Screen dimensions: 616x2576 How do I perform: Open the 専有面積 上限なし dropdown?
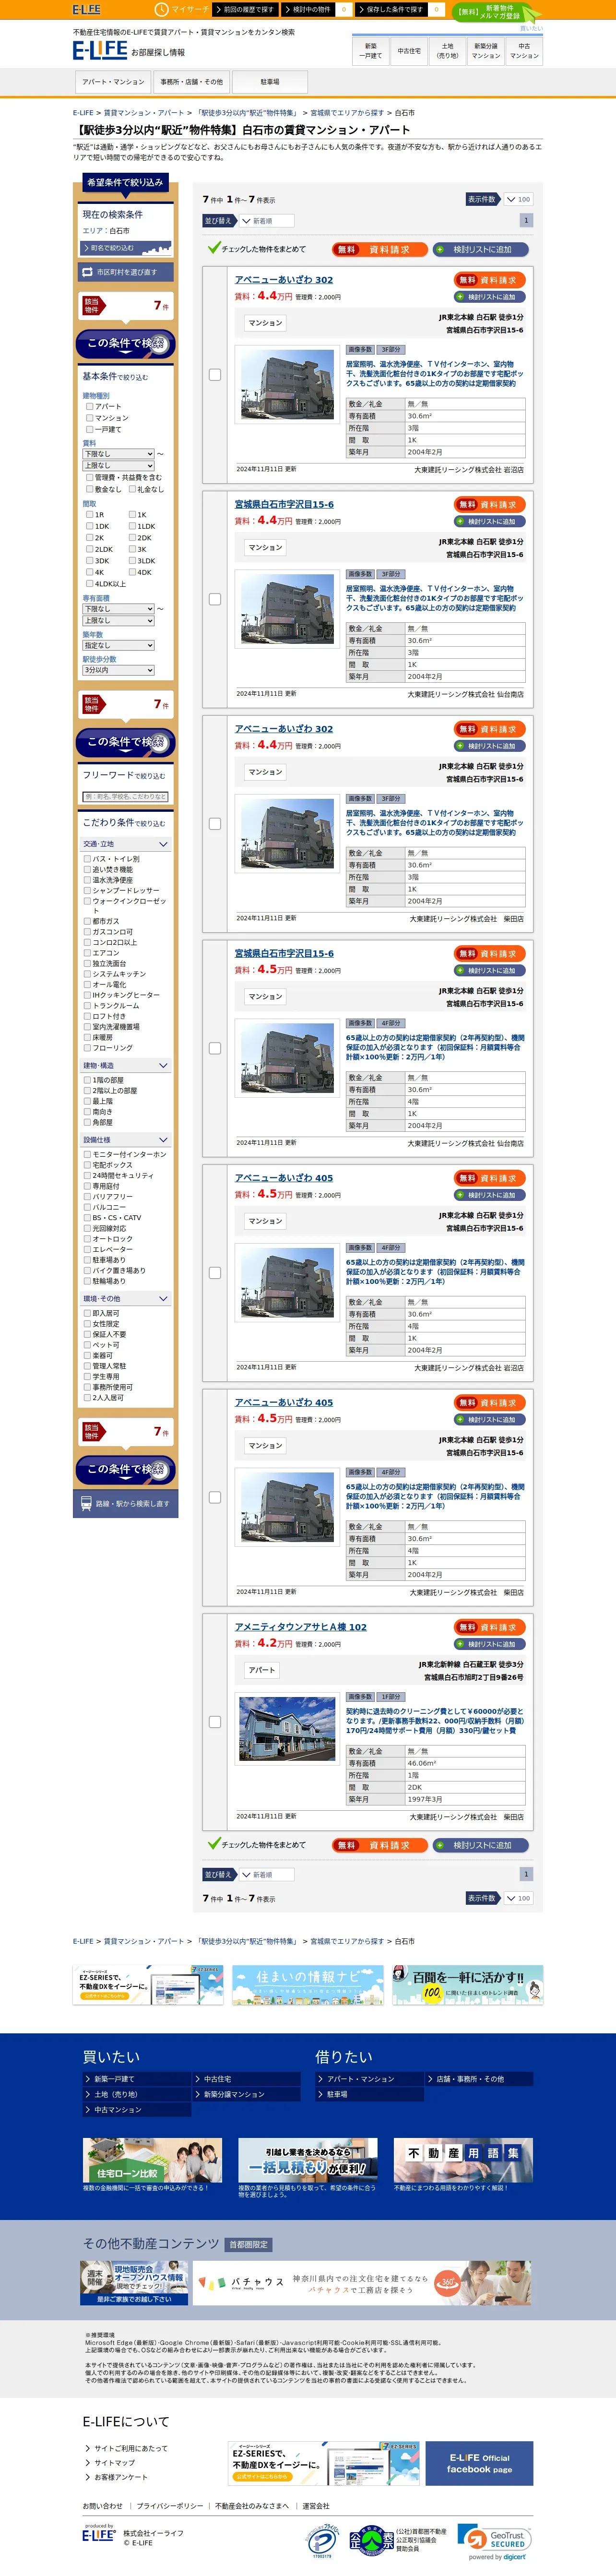click(x=118, y=621)
